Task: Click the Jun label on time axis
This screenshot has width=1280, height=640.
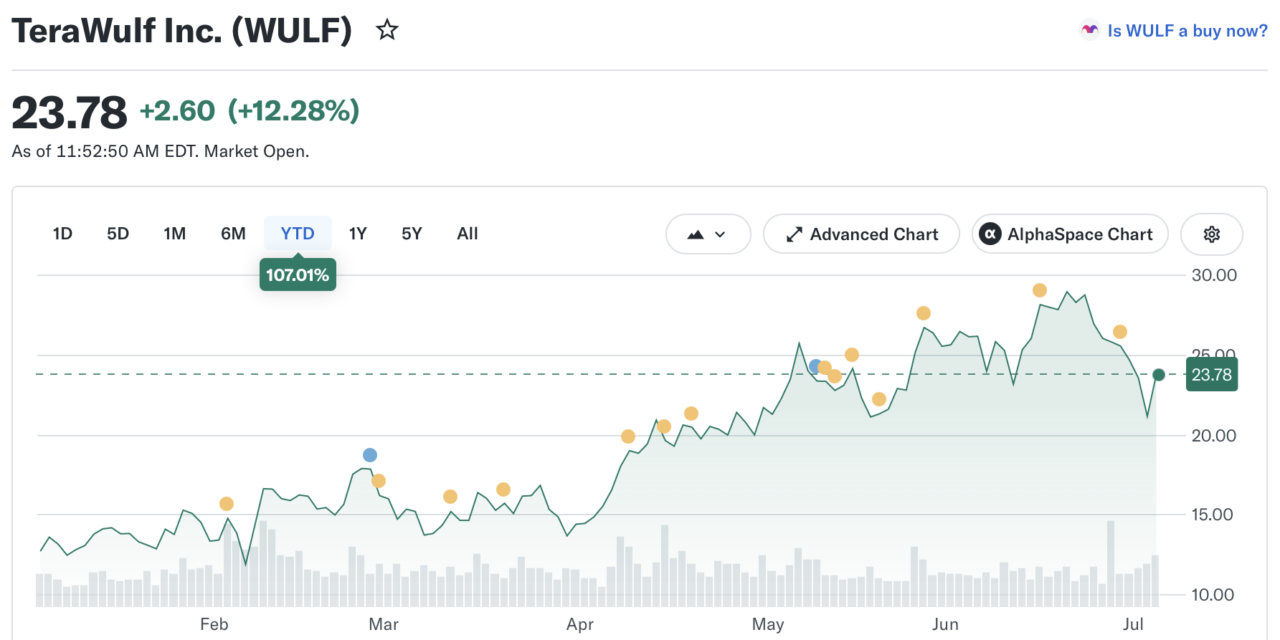Action: (x=945, y=625)
